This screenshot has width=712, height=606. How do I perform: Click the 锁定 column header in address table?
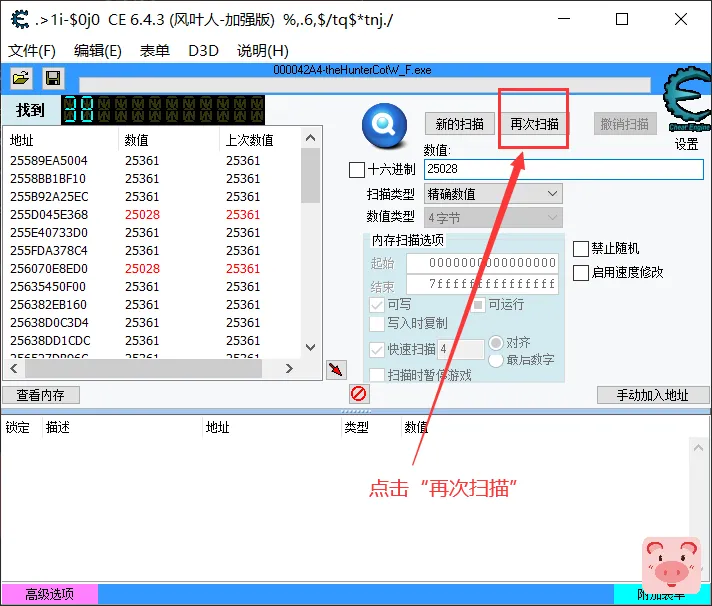click(21, 427)
